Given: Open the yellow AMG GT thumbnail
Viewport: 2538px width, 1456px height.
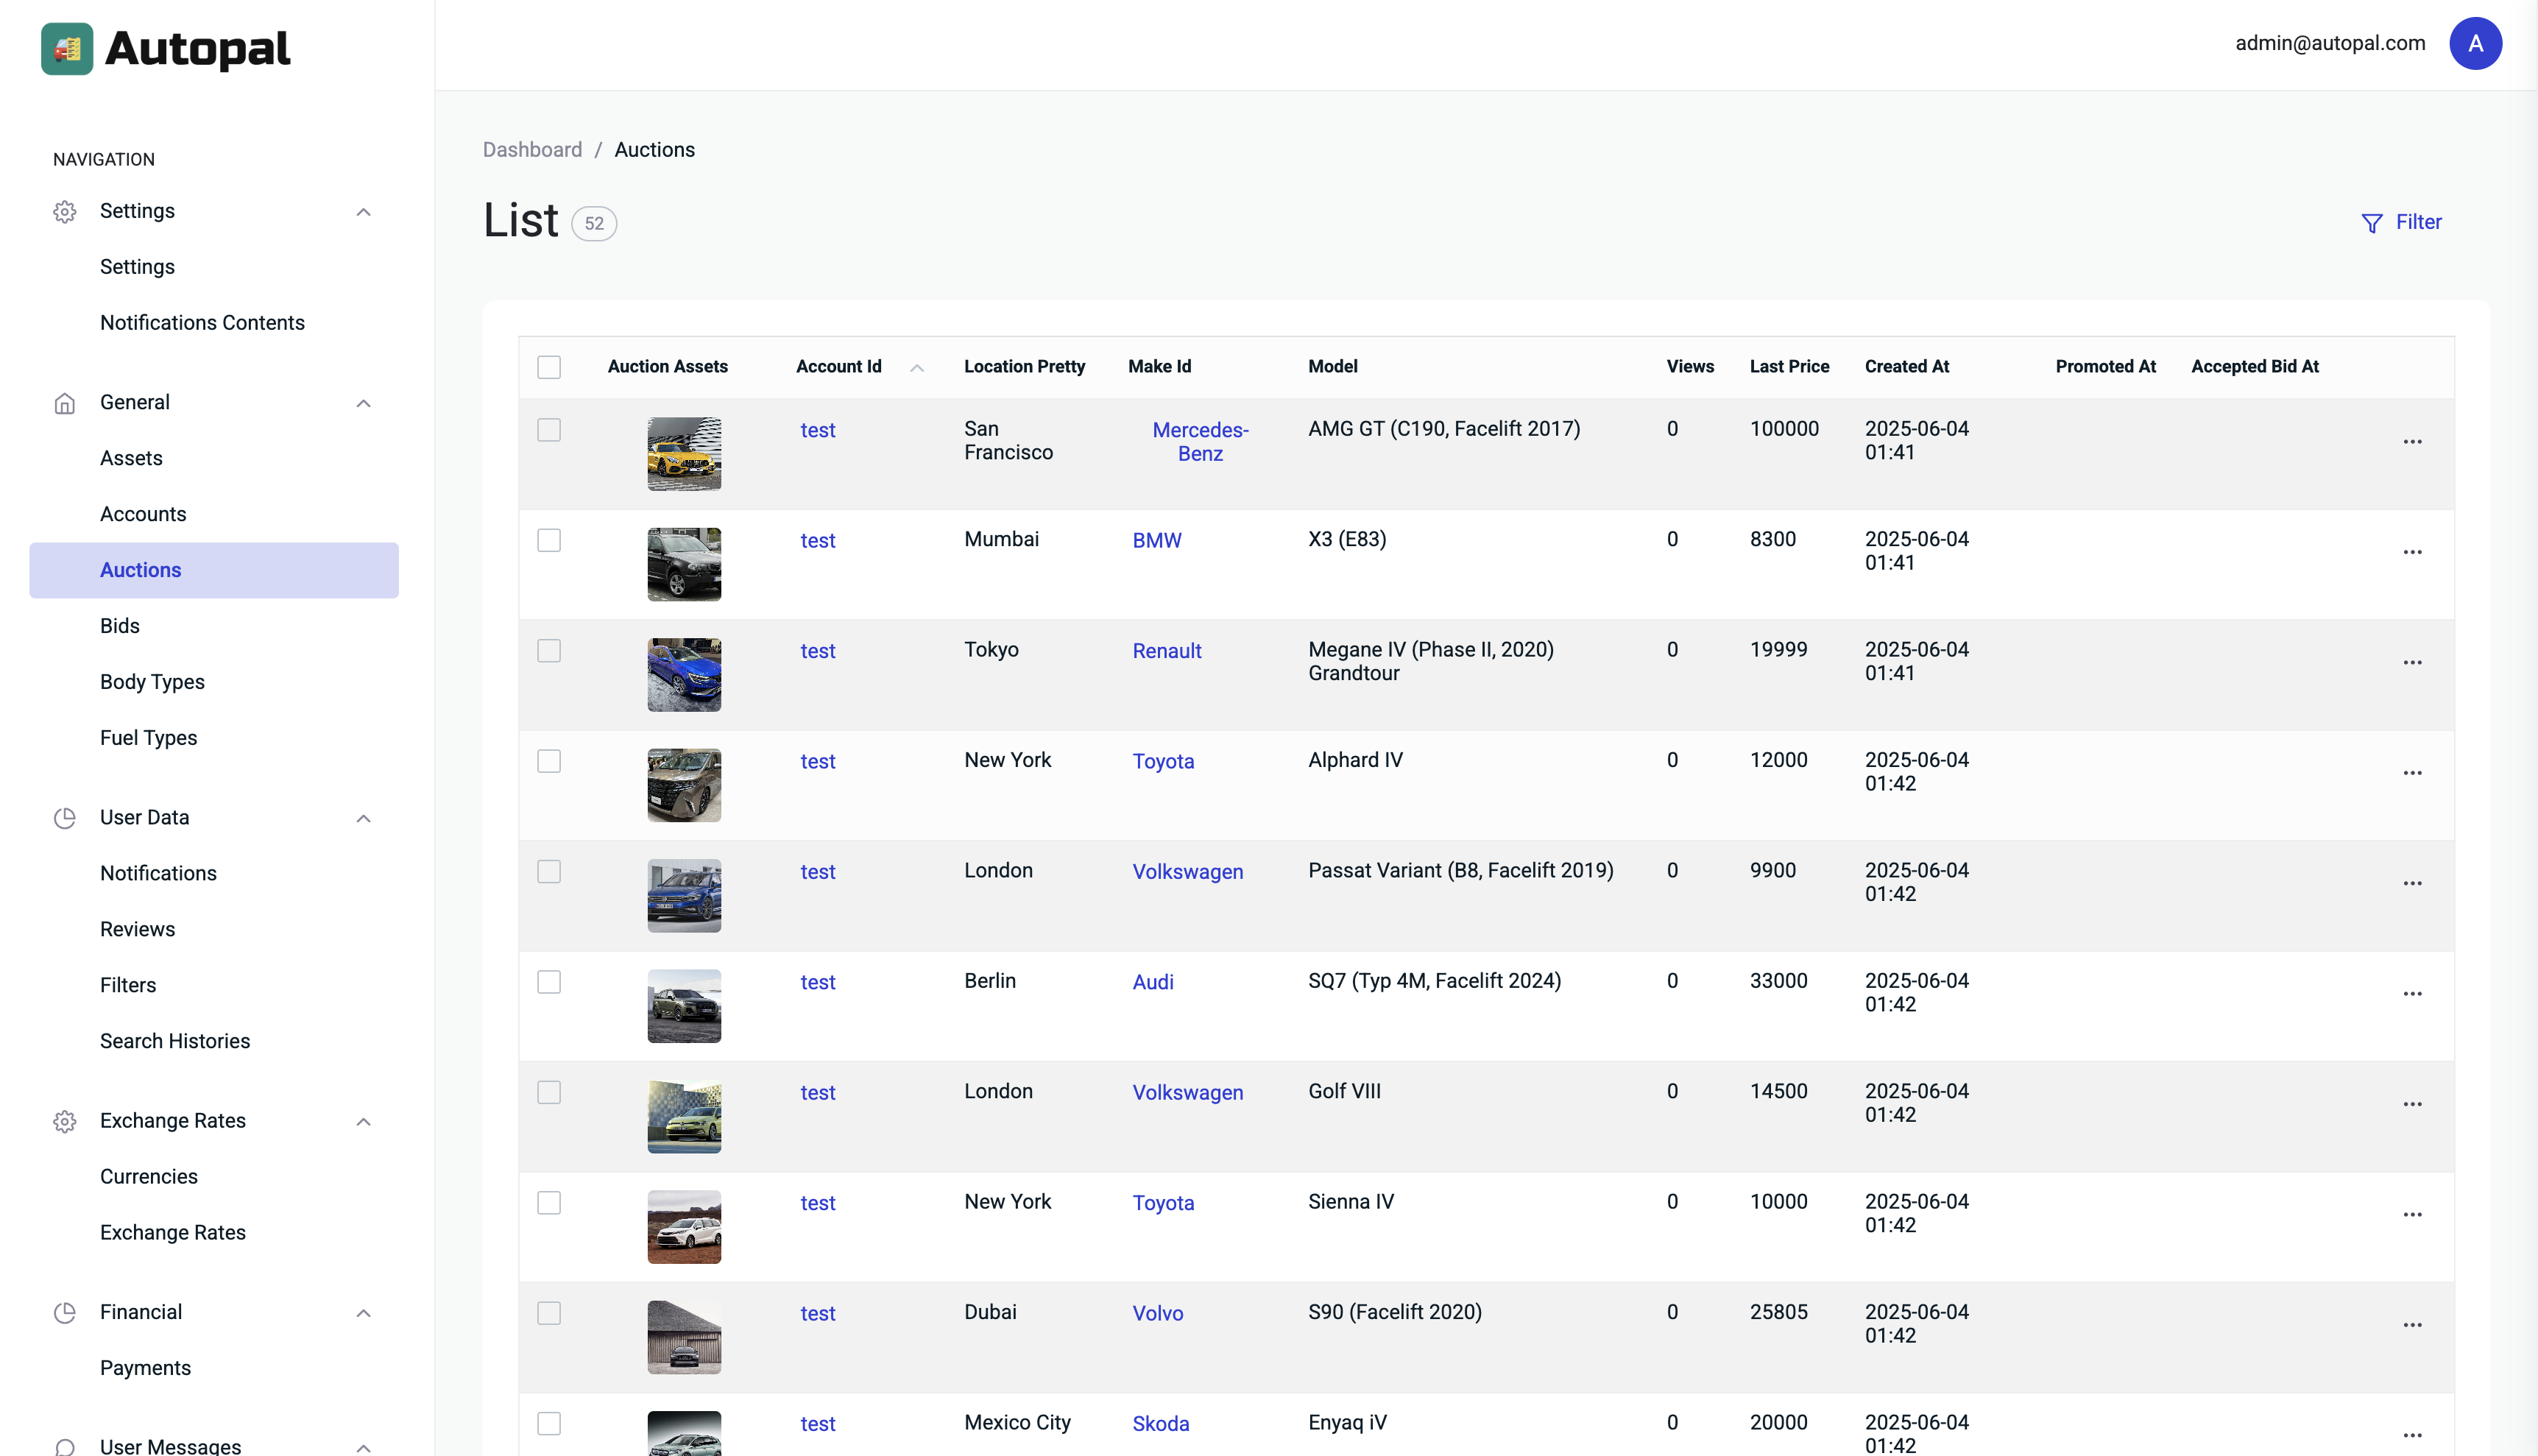Looking at the screenshot, I should (x=684, y=454).
